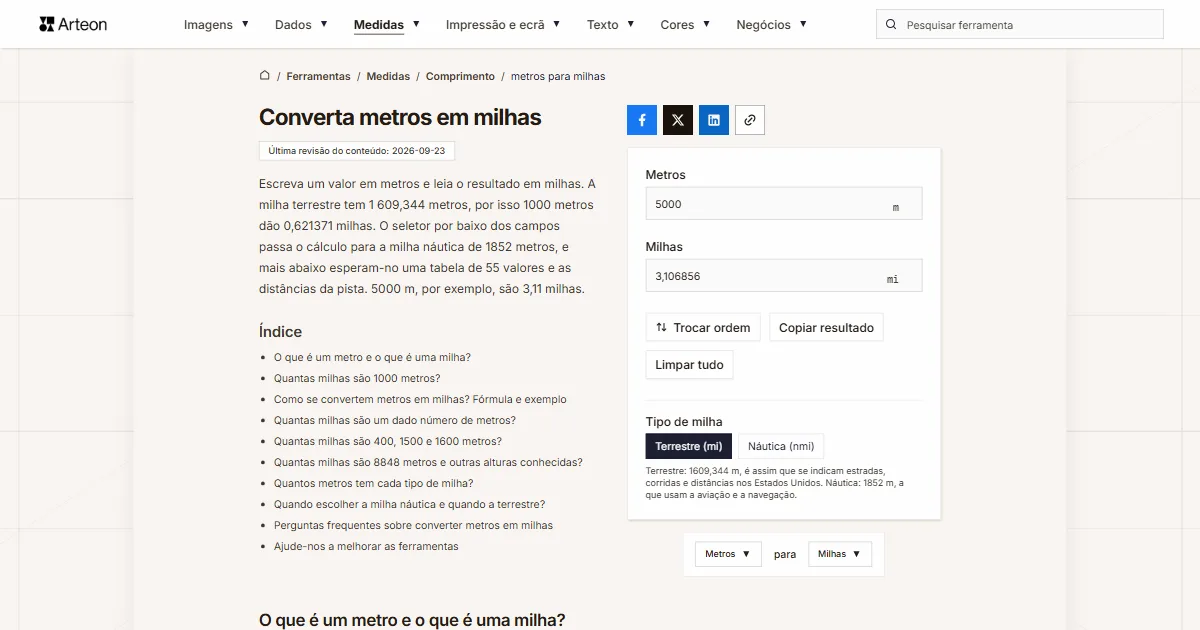Viewport: 1200px width, 630px height.
Task: Open the Dados menu
Action: (301, 24)
